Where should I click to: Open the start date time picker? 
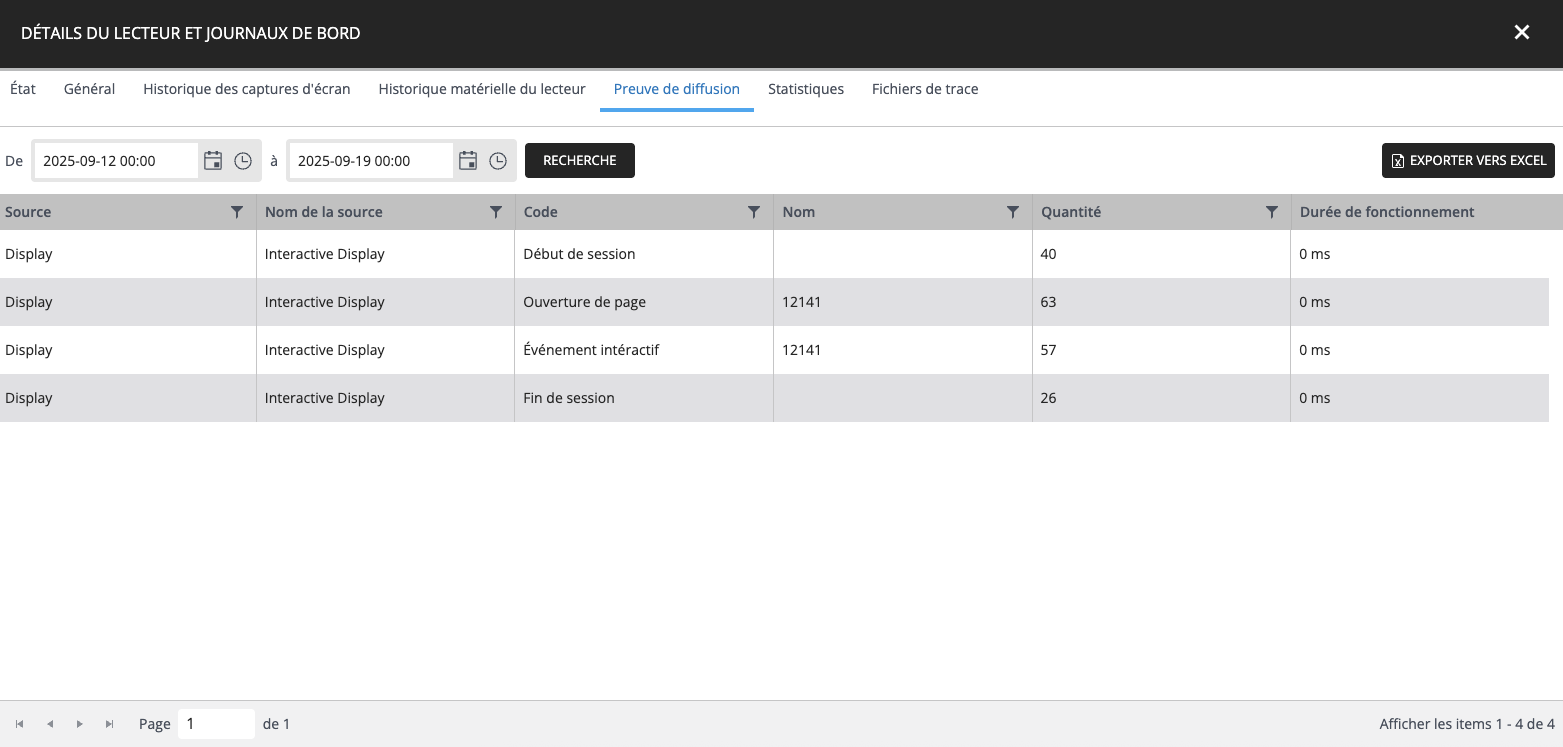[243, 161]
